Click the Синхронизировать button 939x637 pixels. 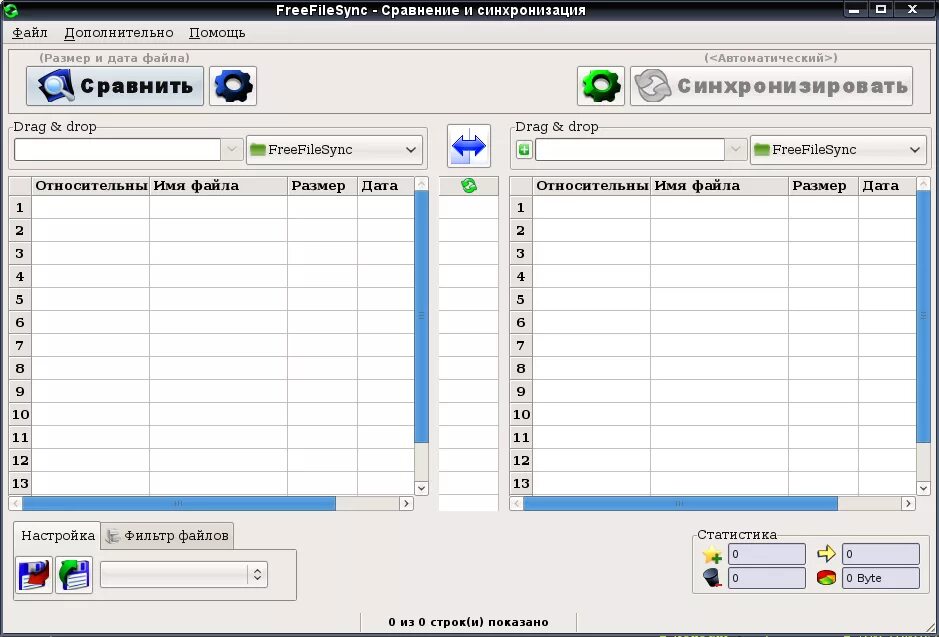coord(771,86)
